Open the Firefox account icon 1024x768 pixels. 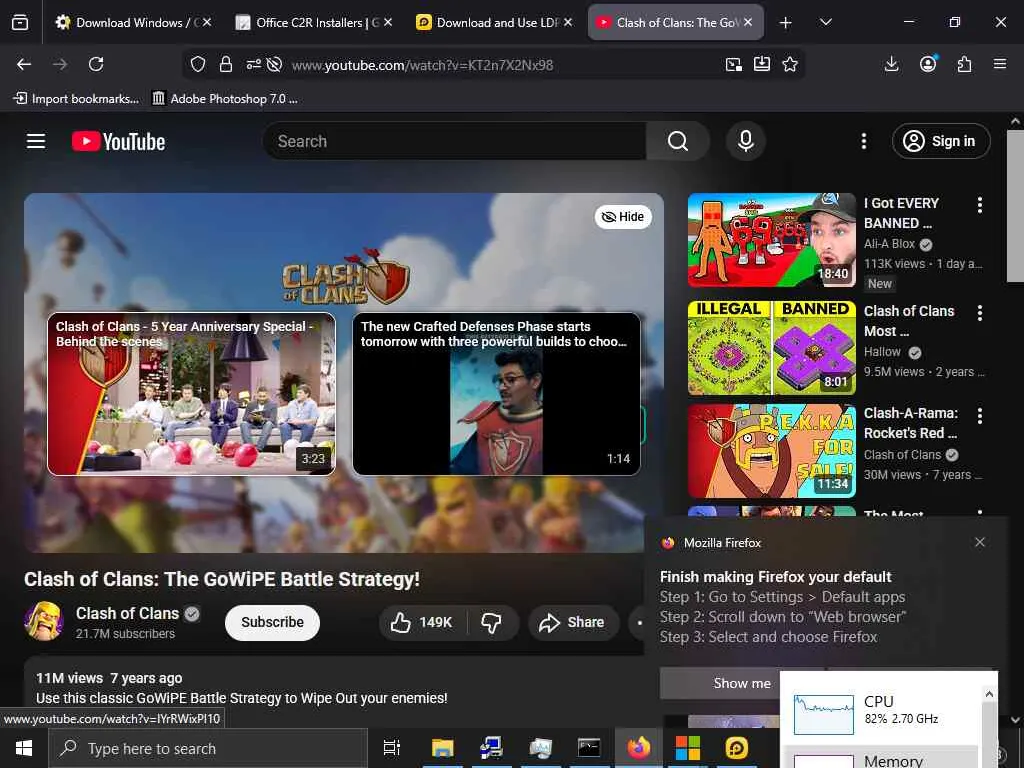(928, 64)
